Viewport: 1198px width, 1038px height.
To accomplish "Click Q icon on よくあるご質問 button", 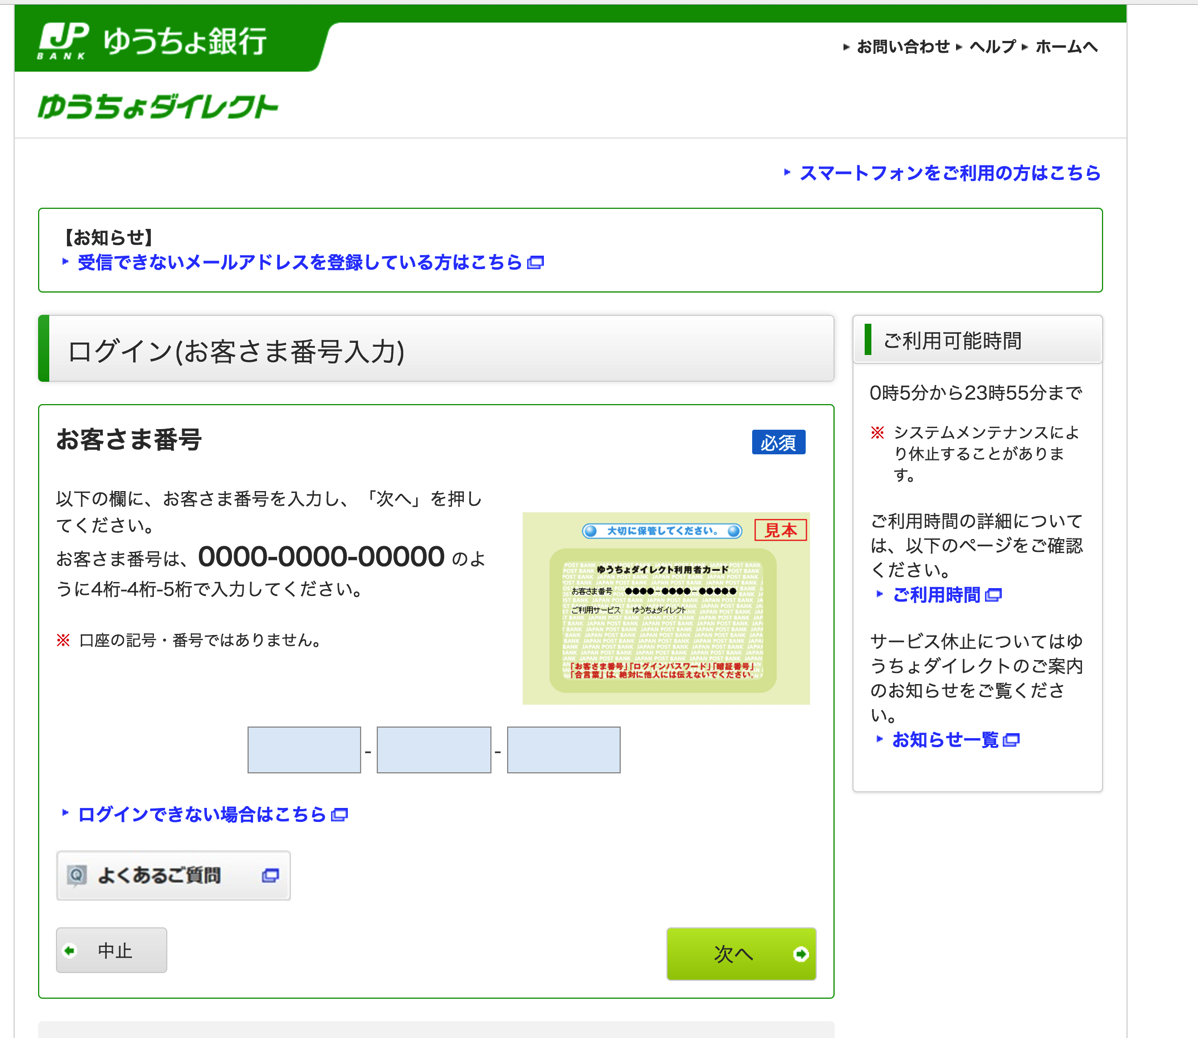I will pos(76,875).
